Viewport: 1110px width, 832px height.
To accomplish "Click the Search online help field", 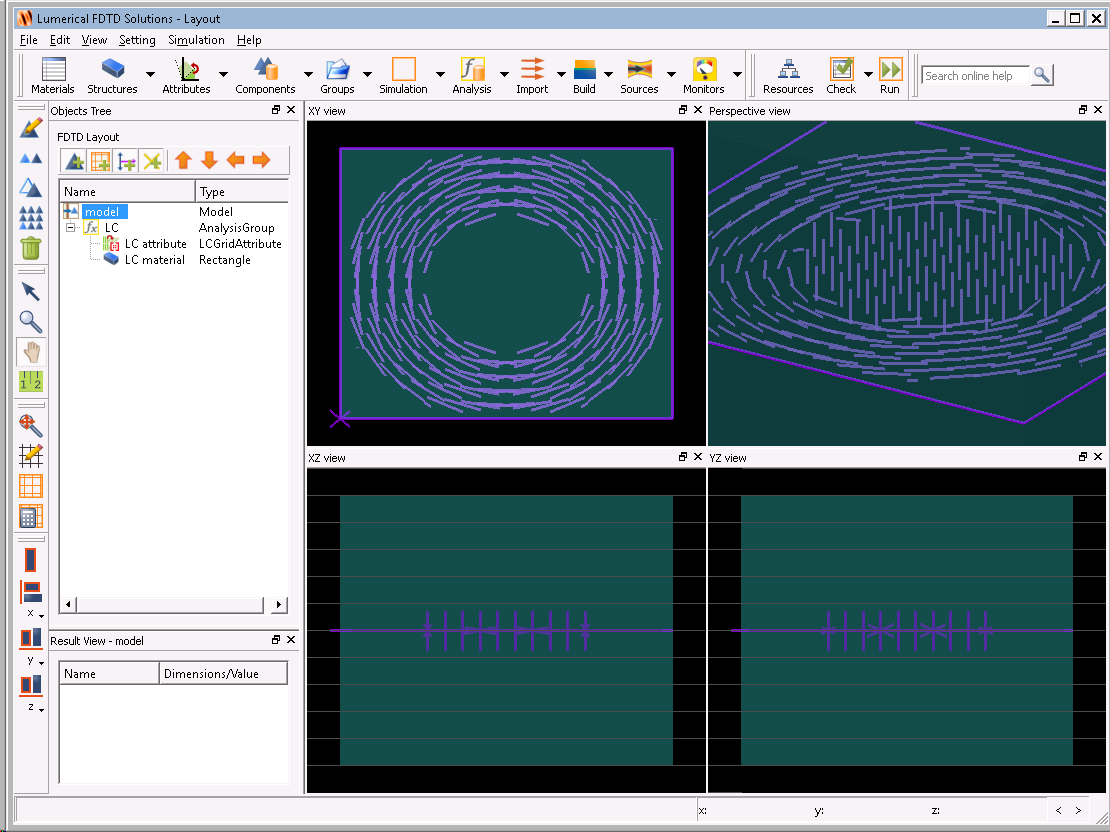I will pos(975,75).
